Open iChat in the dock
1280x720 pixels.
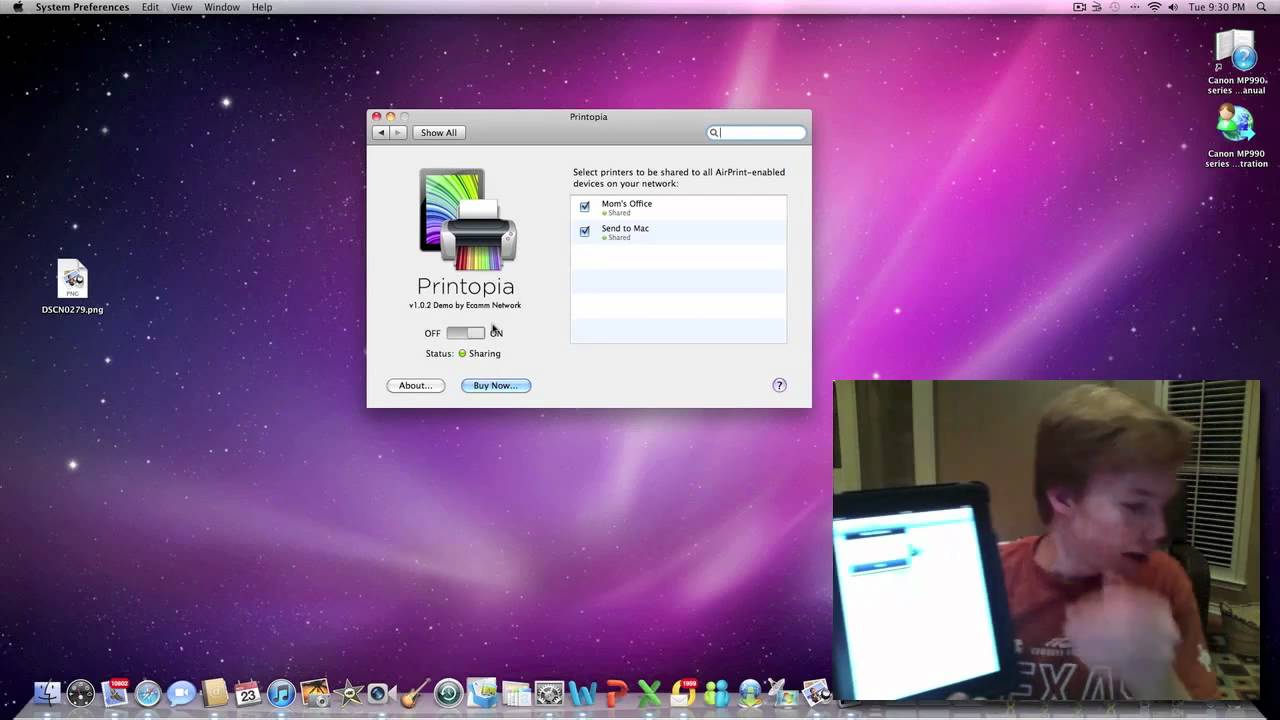[181, 692]
